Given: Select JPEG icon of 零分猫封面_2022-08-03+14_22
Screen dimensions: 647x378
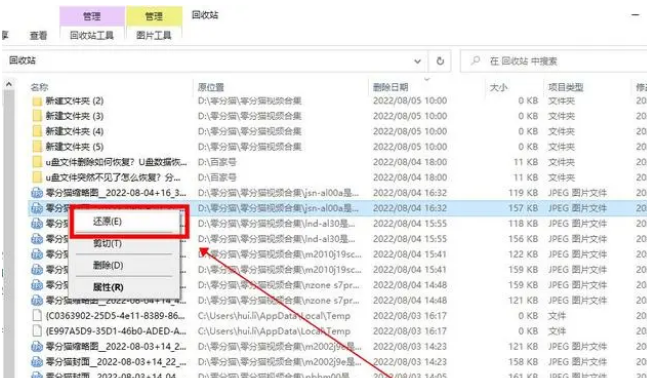Looking at the screenshot, I should pyautogui.click(x=37, y=362).
